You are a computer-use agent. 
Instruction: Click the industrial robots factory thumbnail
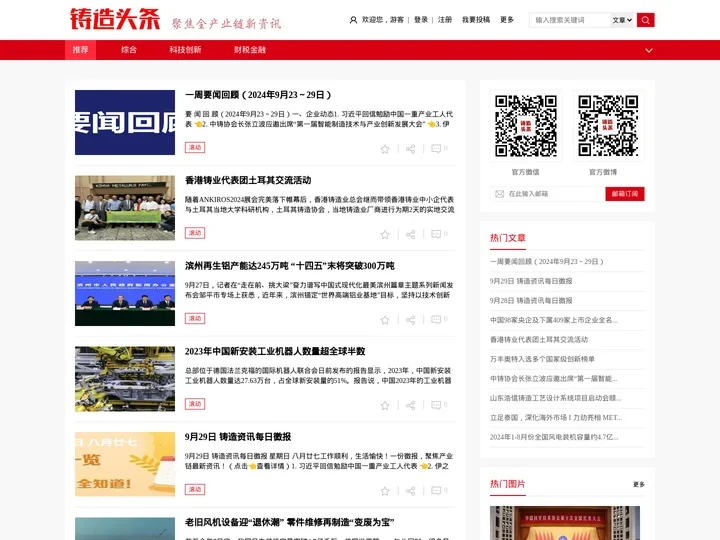click(x=125, y=379)
